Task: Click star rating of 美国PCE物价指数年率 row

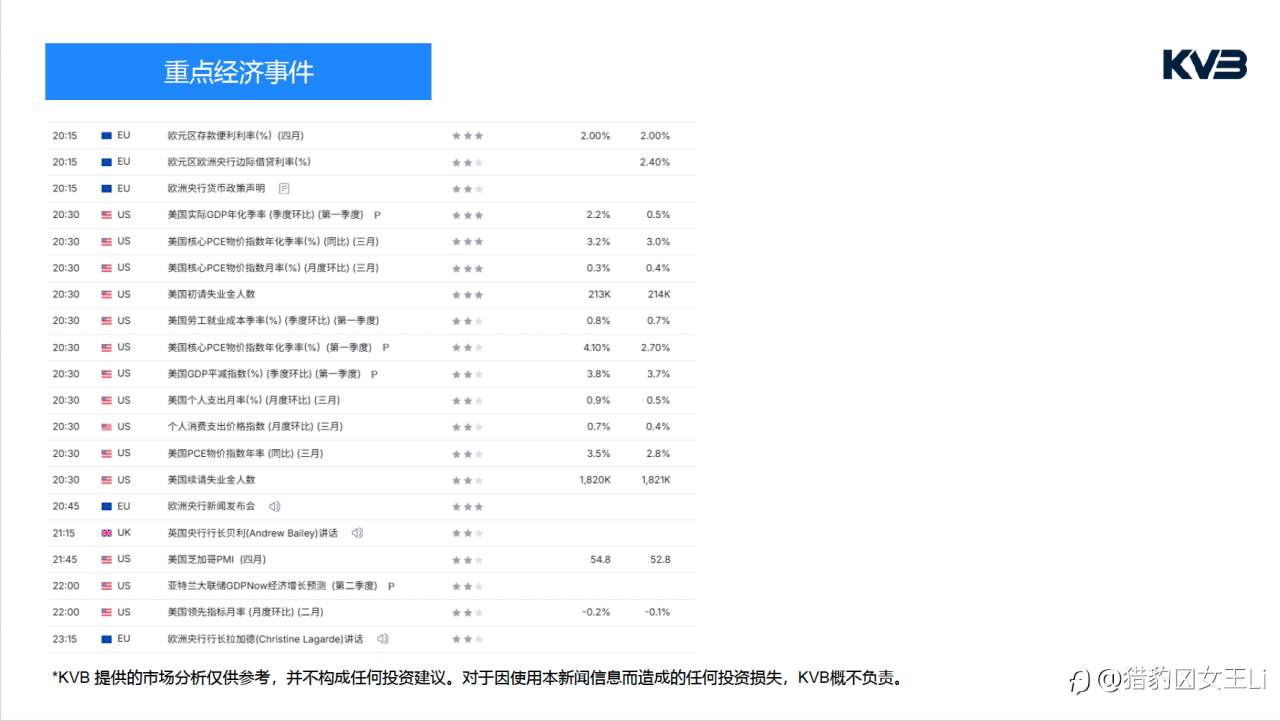Action: [x=467, y=454]
